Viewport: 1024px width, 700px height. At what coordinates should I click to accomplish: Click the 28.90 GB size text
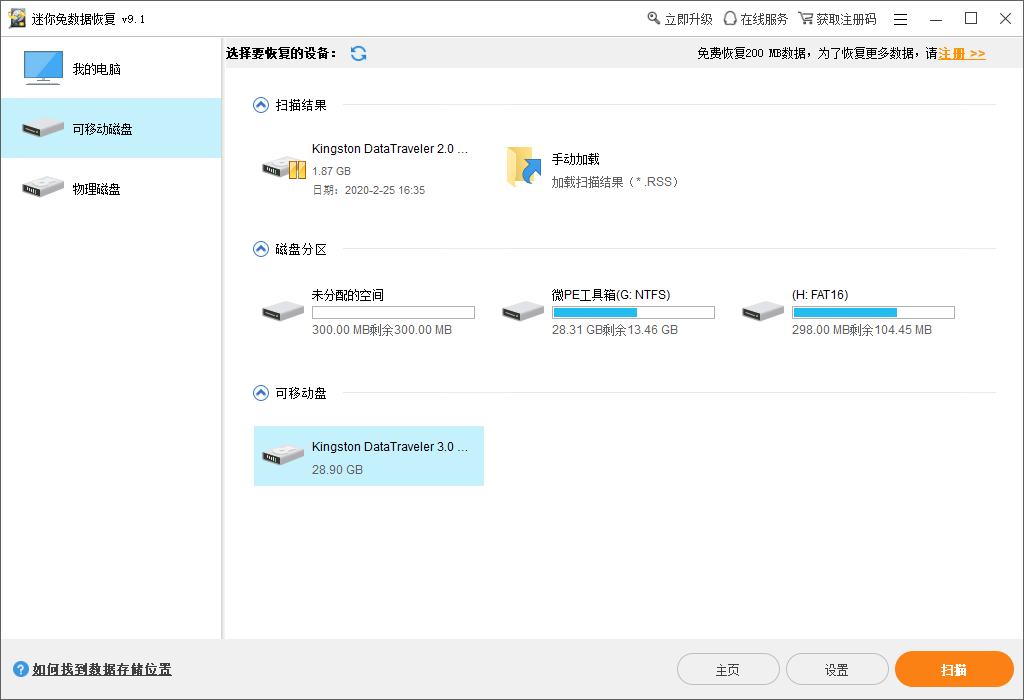point(337,469)
